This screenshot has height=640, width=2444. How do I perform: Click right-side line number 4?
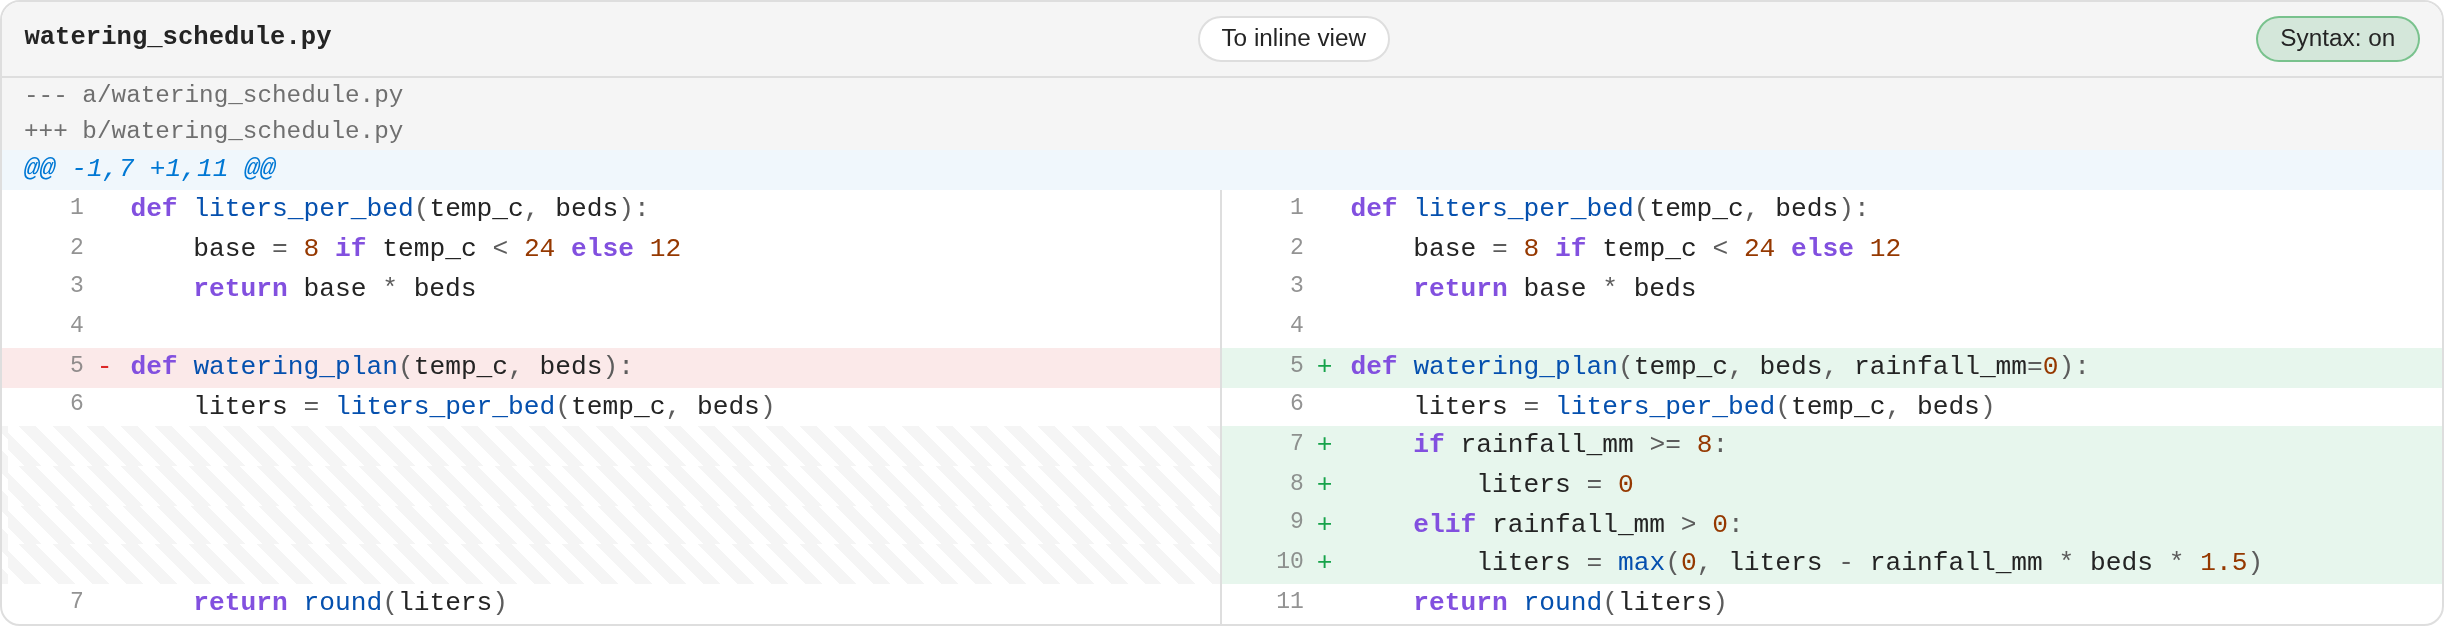(x=1297, y=325)
